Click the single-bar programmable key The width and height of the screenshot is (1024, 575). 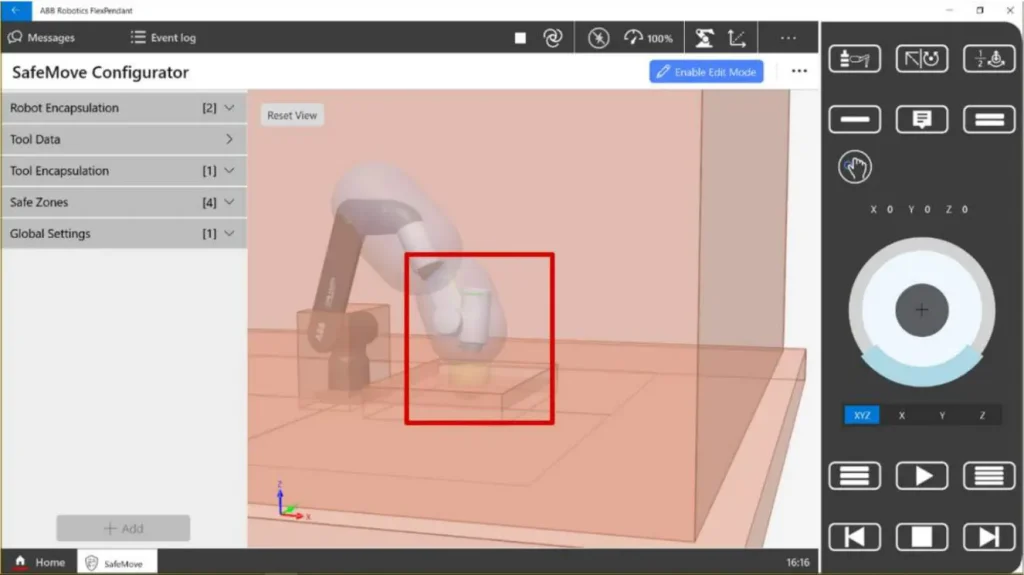854,120
